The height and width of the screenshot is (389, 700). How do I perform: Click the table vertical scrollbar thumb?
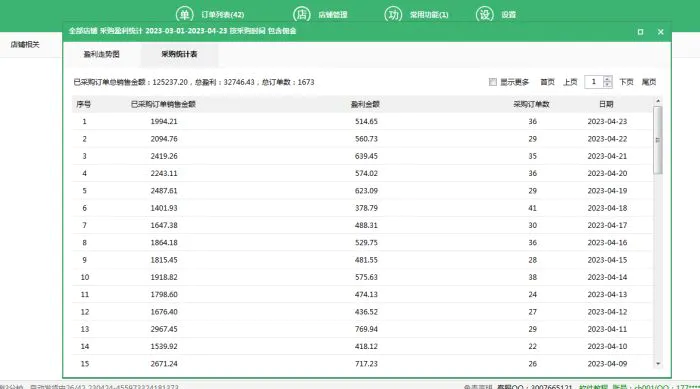658,140
